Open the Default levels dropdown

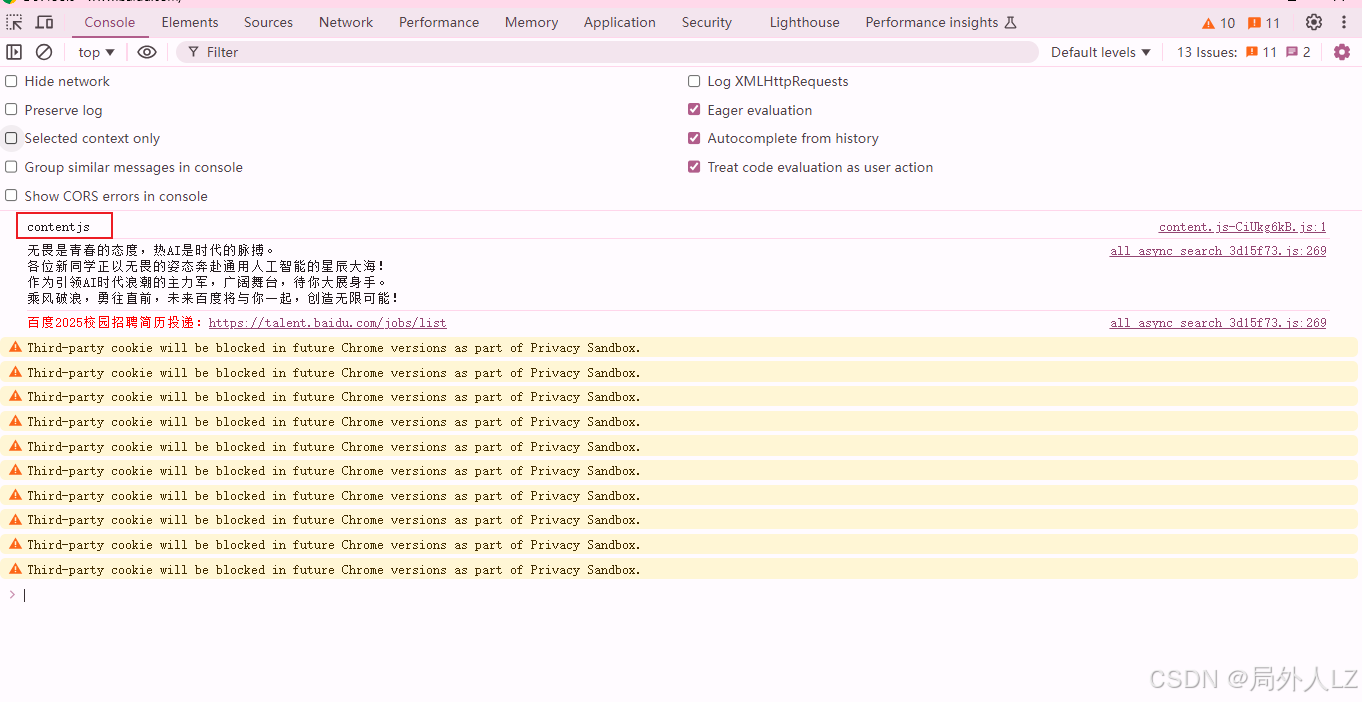point(1099,51)
